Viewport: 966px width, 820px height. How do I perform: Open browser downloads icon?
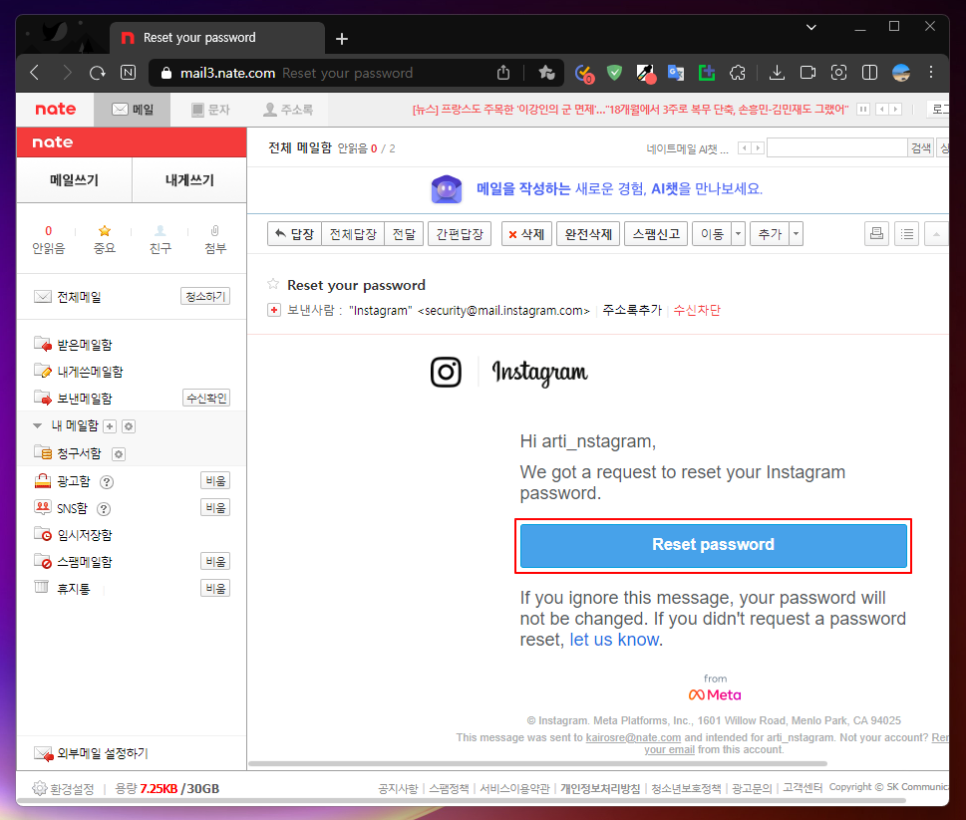tap(777, 73)
